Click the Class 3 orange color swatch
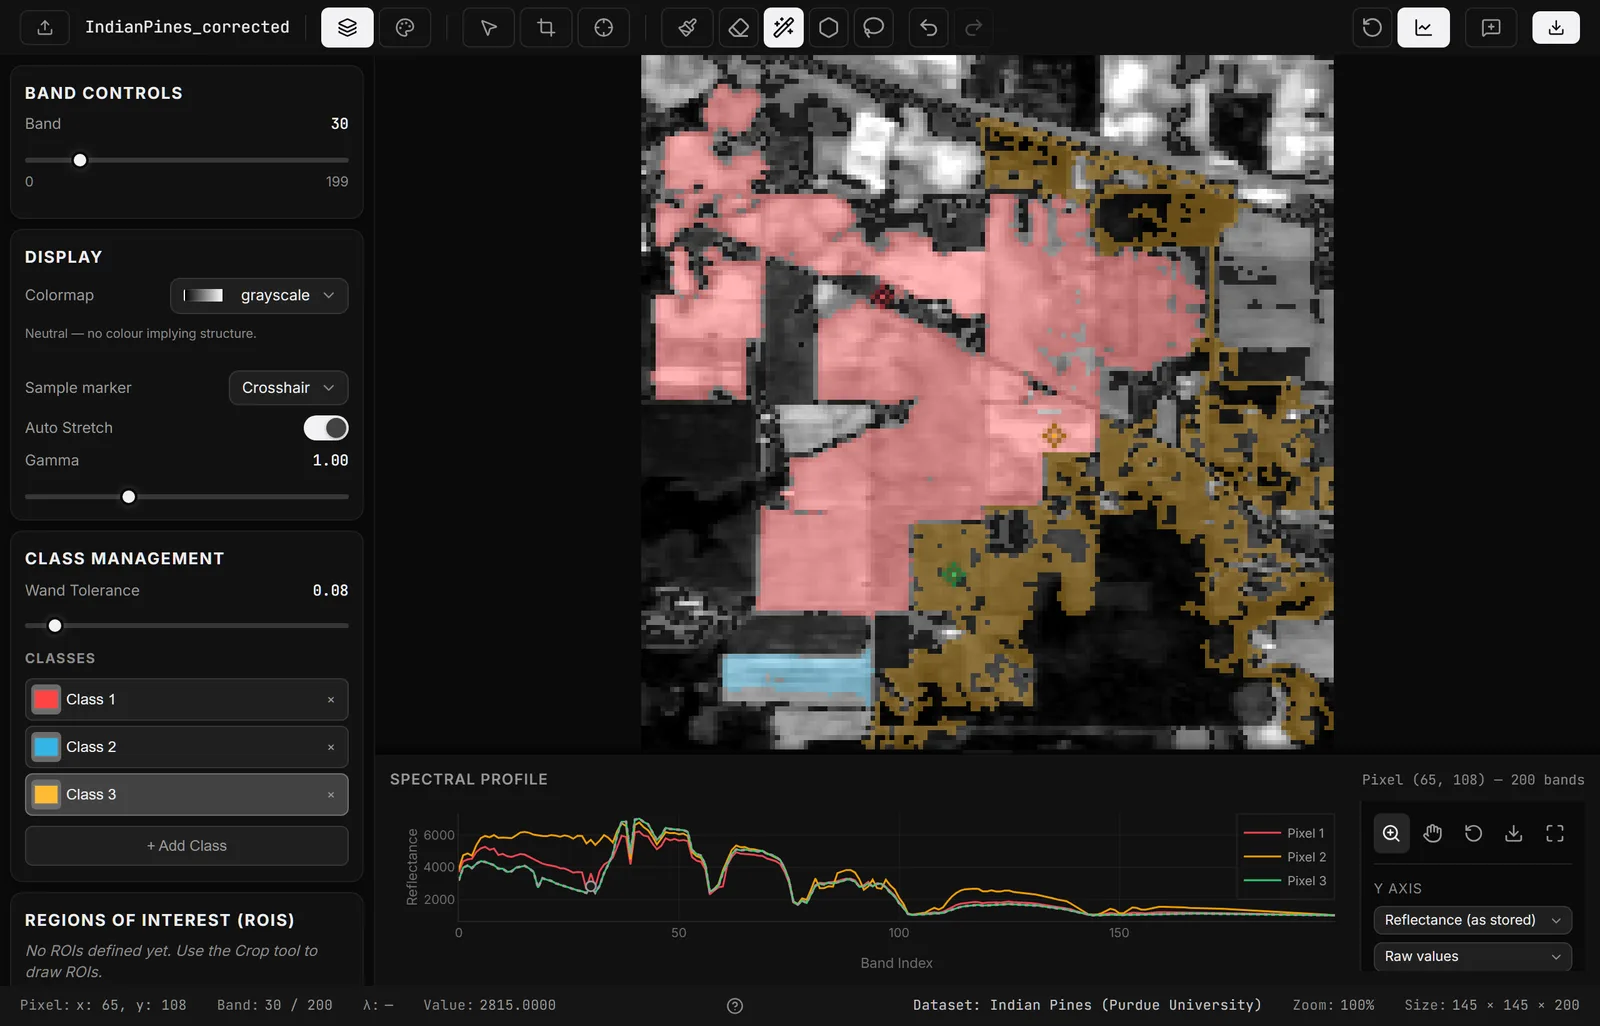Screen dimensions: 1600x1026 click(x=46, y=795)
